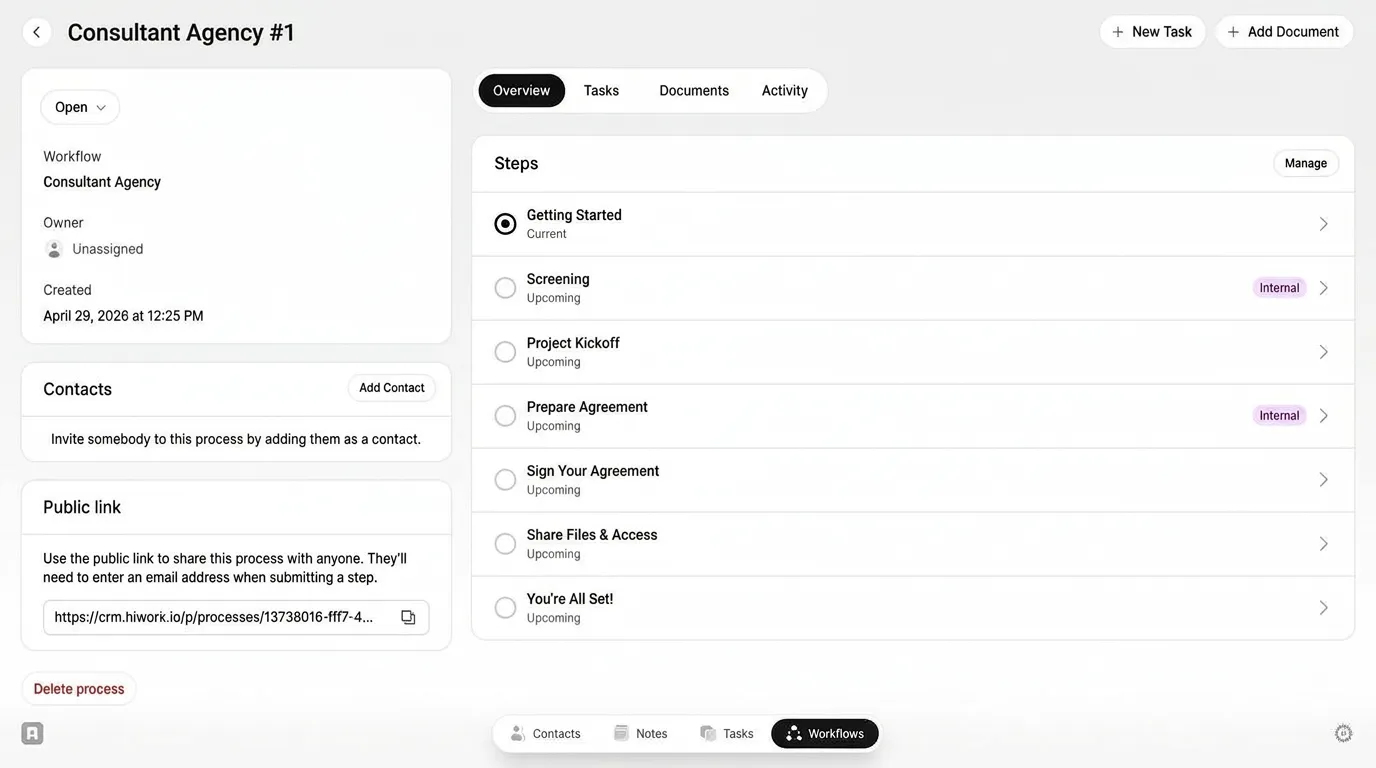Switch to the Tasks tab at top

601,90
